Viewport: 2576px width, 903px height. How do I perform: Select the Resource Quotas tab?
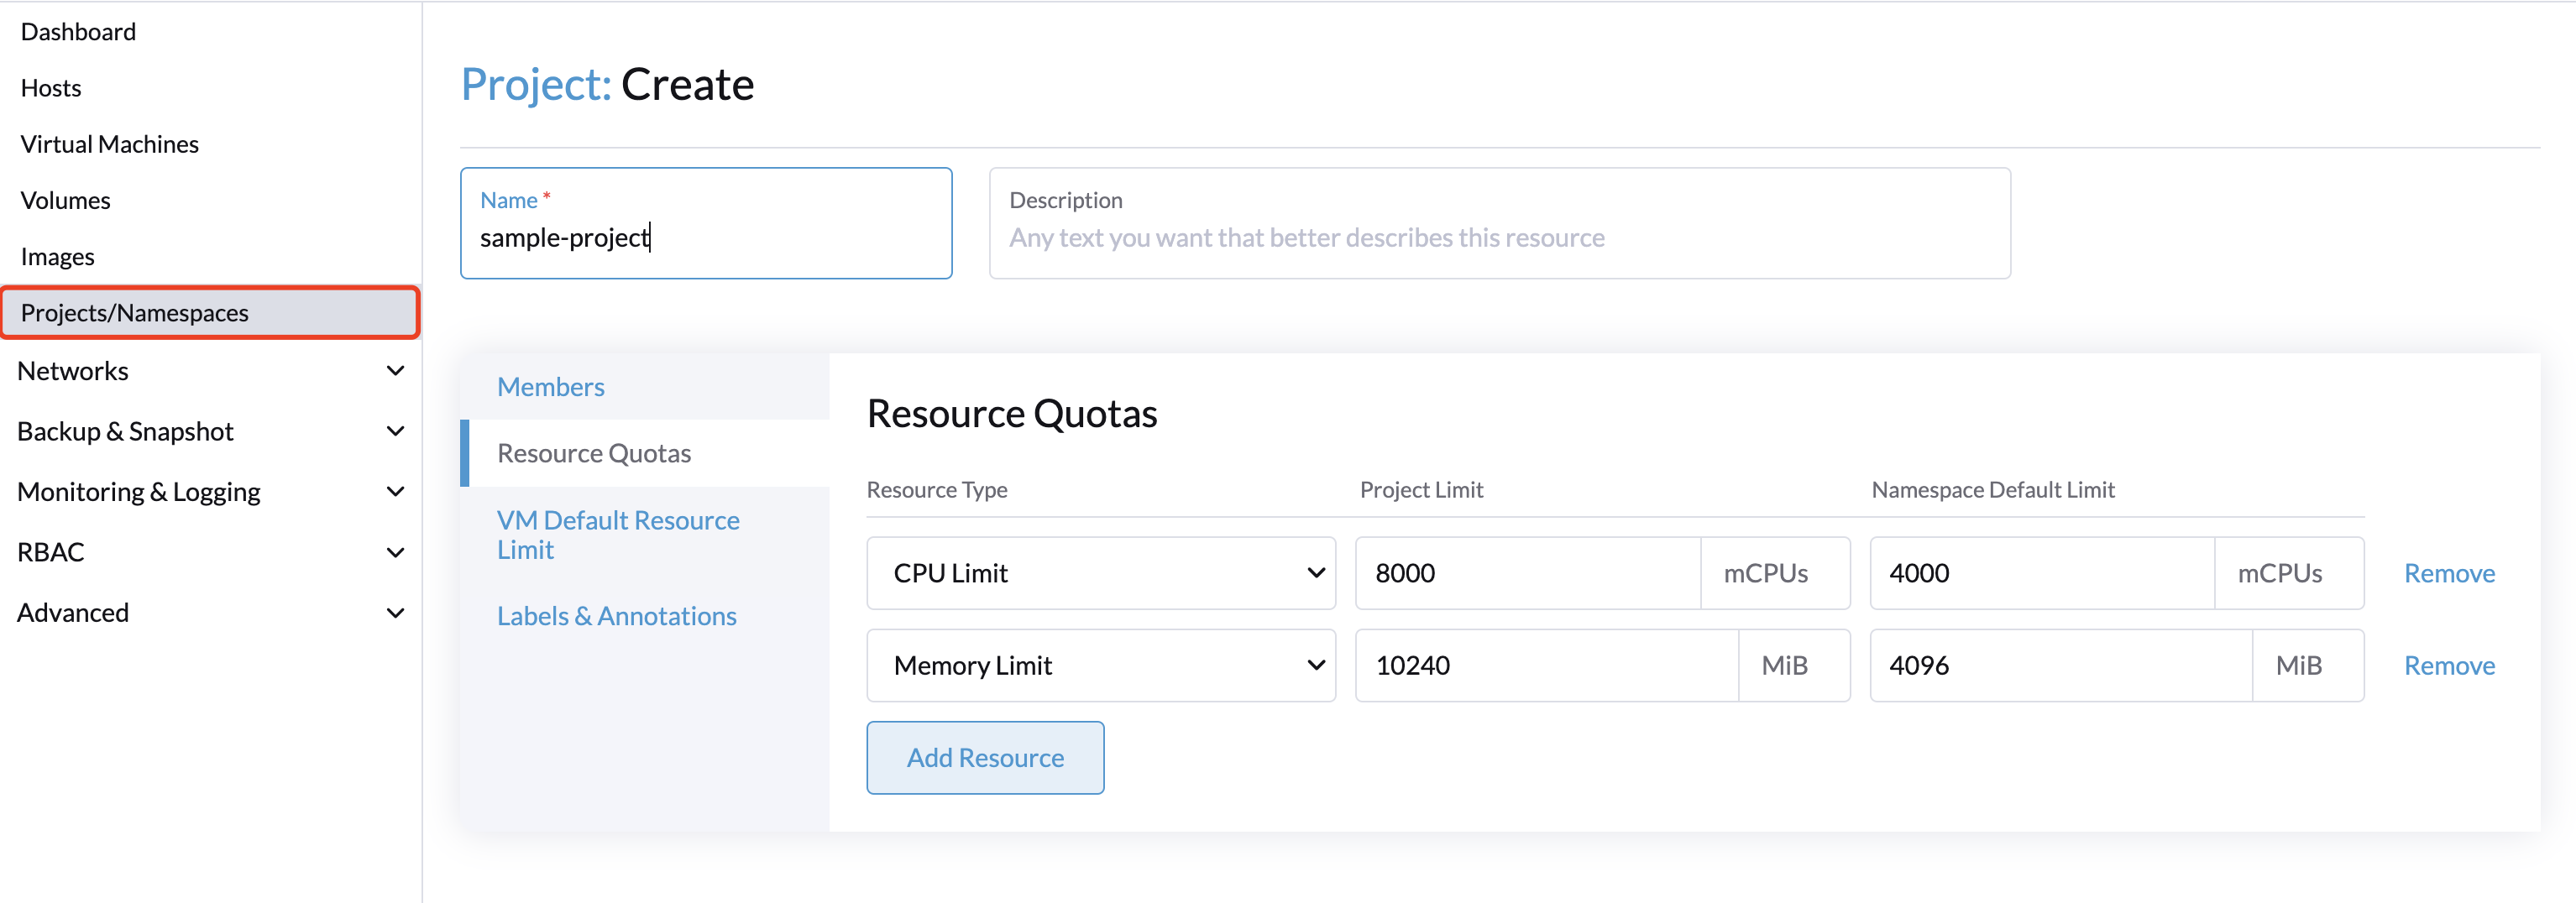pyautogui.click(x=594, y=453)
